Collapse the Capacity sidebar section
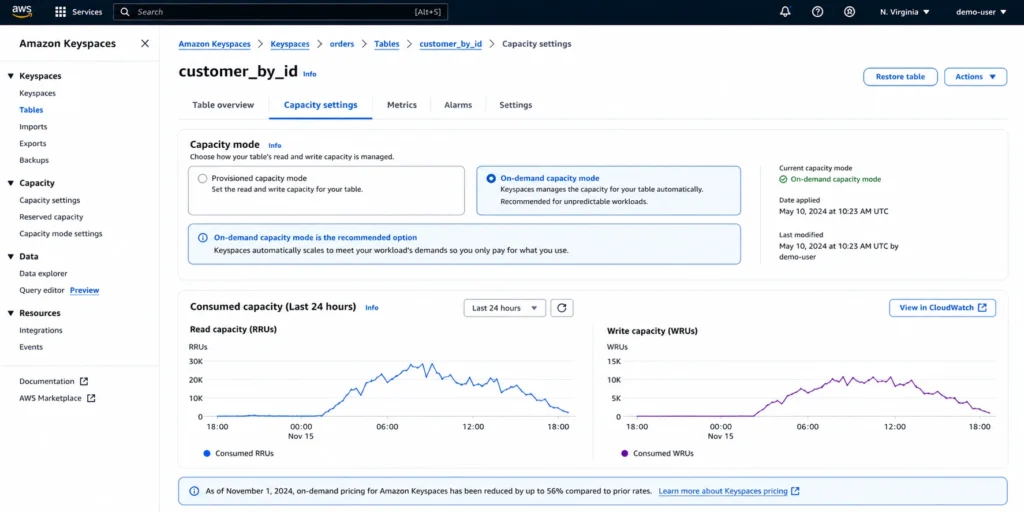 (10, 184)
